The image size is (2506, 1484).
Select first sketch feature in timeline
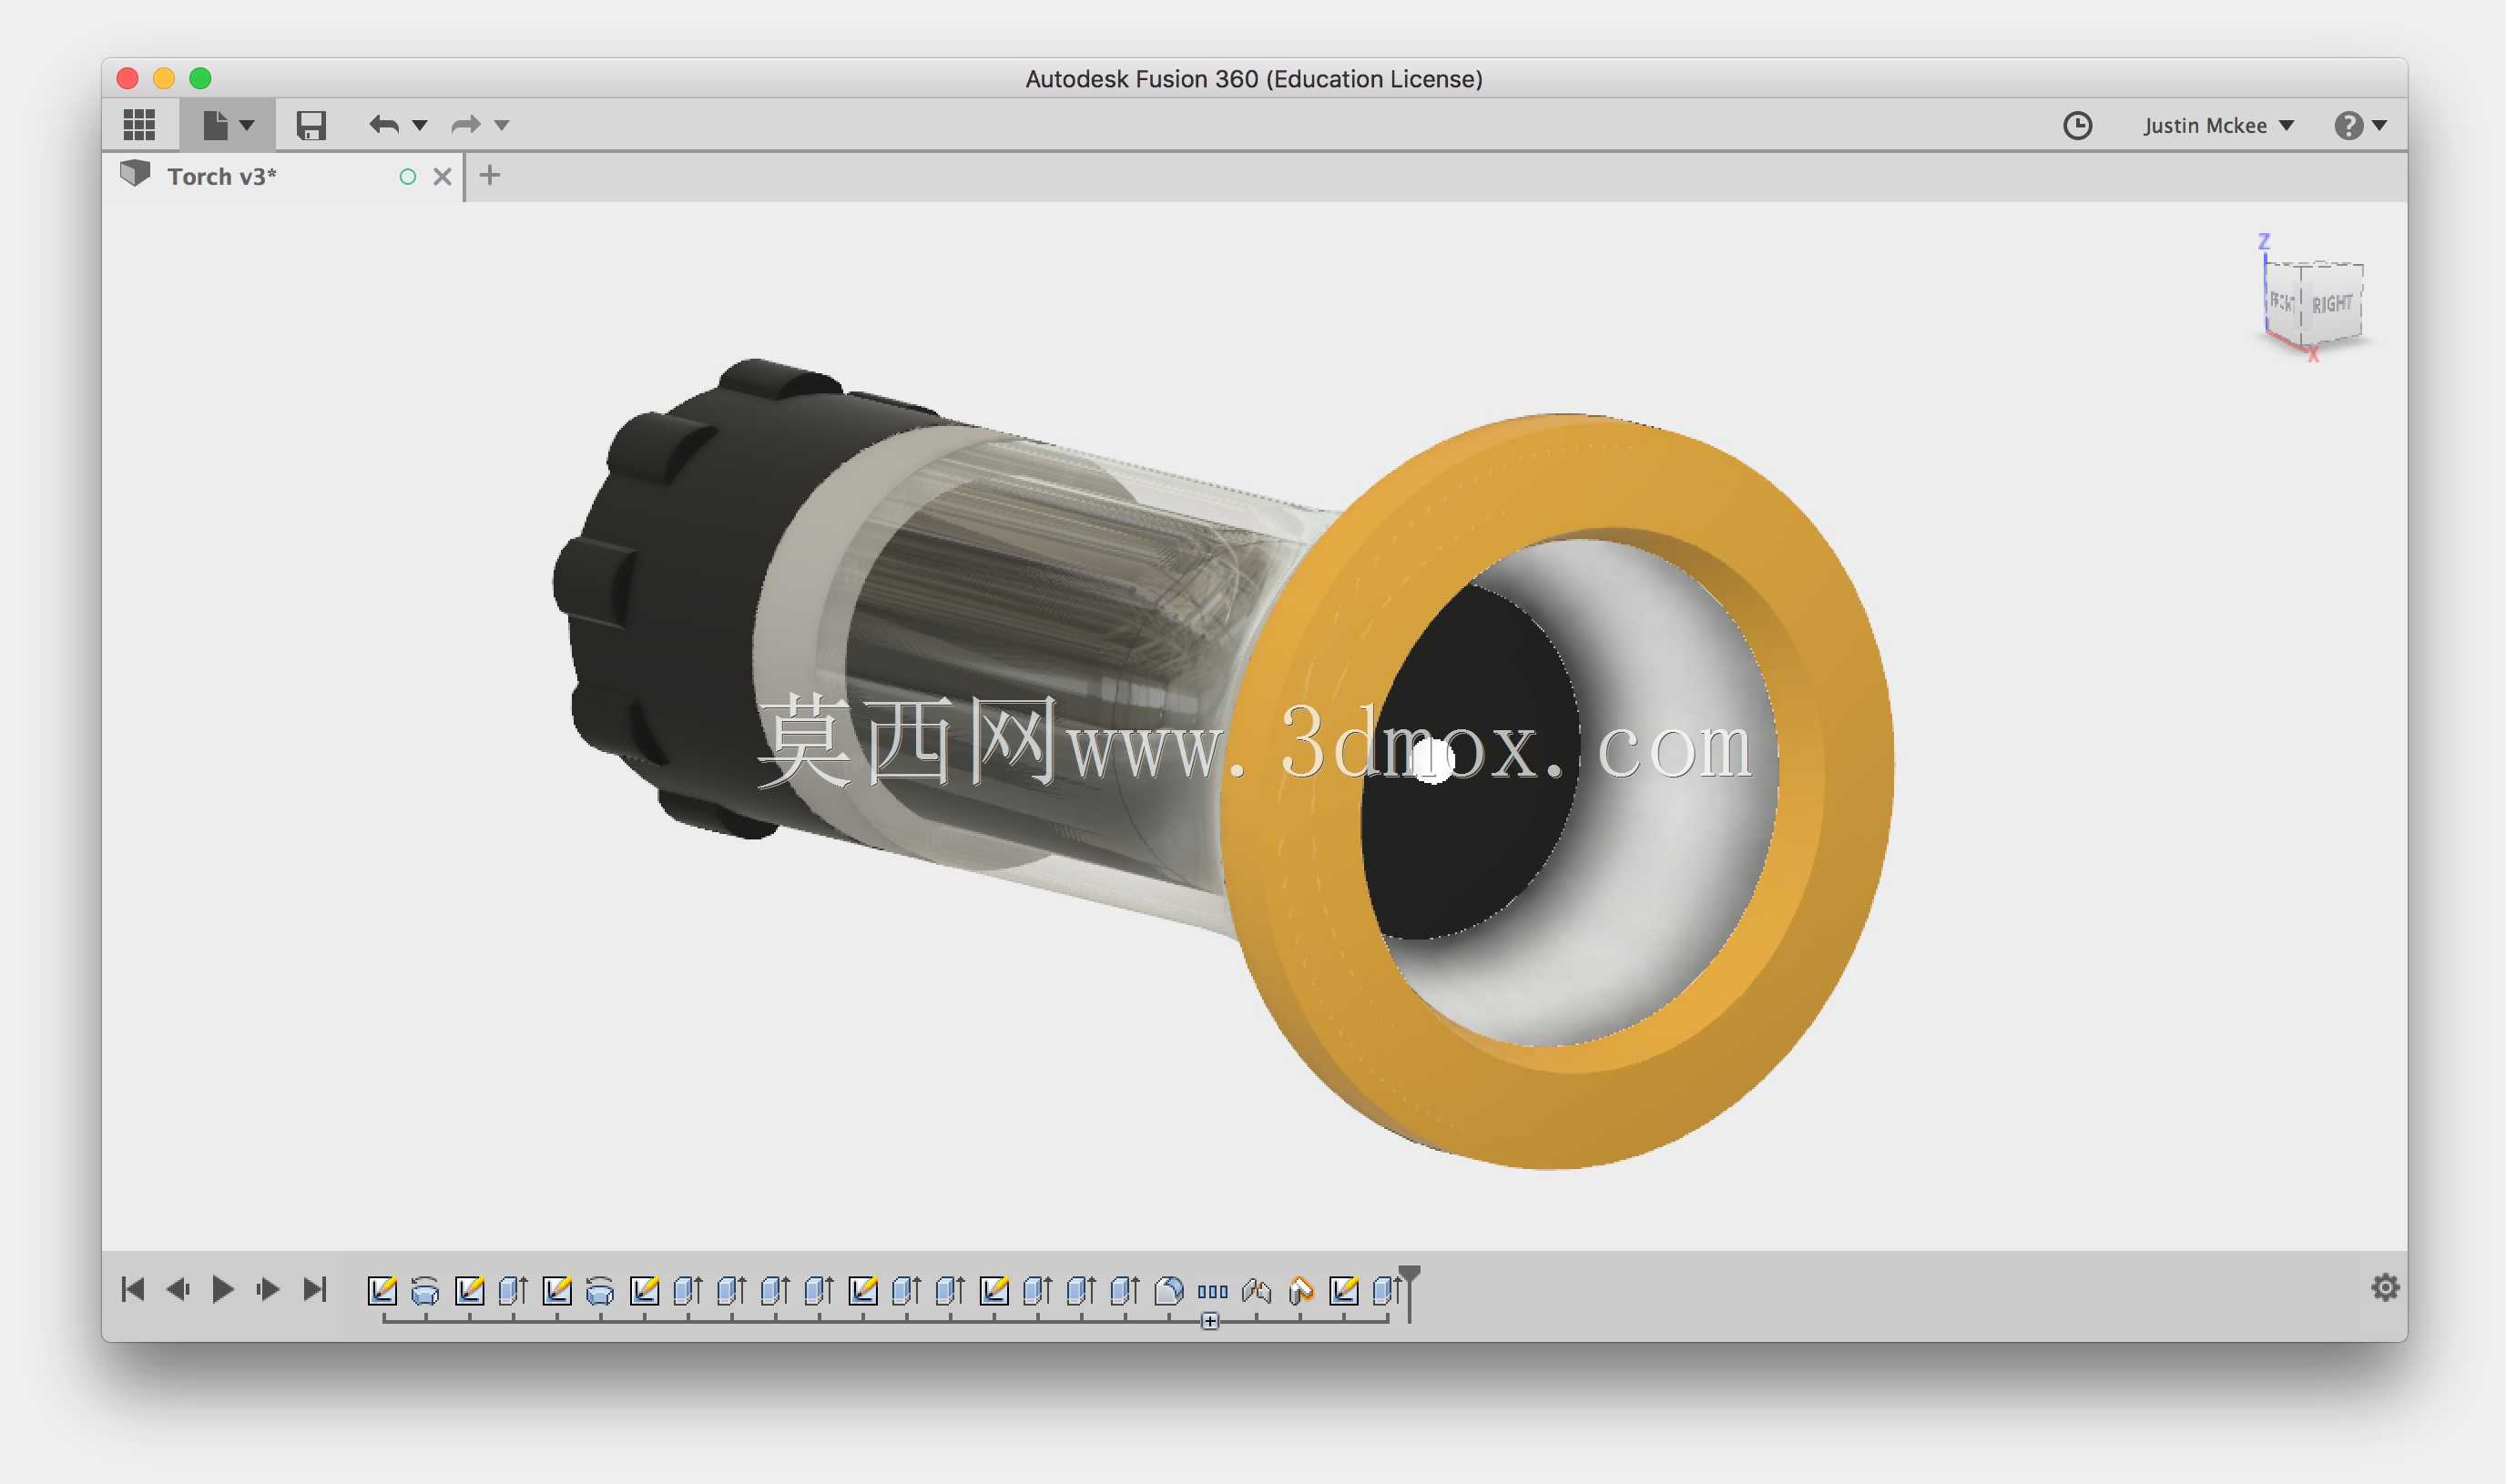(382, 1290)
